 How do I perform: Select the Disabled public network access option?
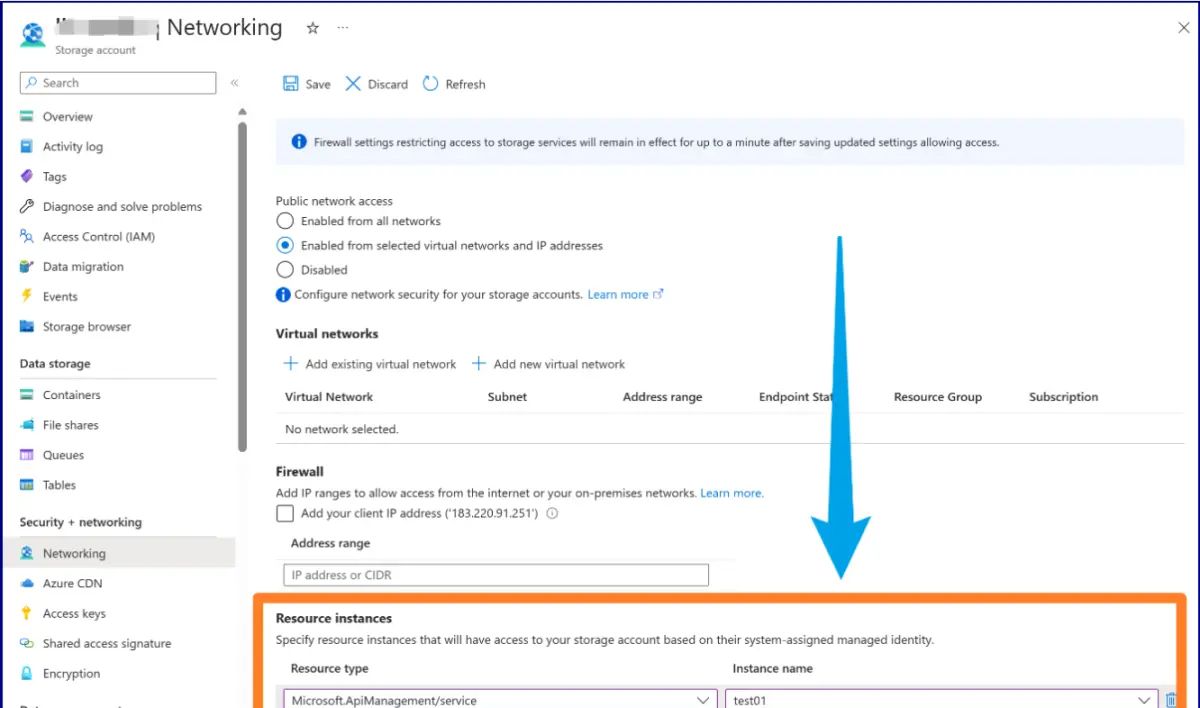click(x=285, y=270)
